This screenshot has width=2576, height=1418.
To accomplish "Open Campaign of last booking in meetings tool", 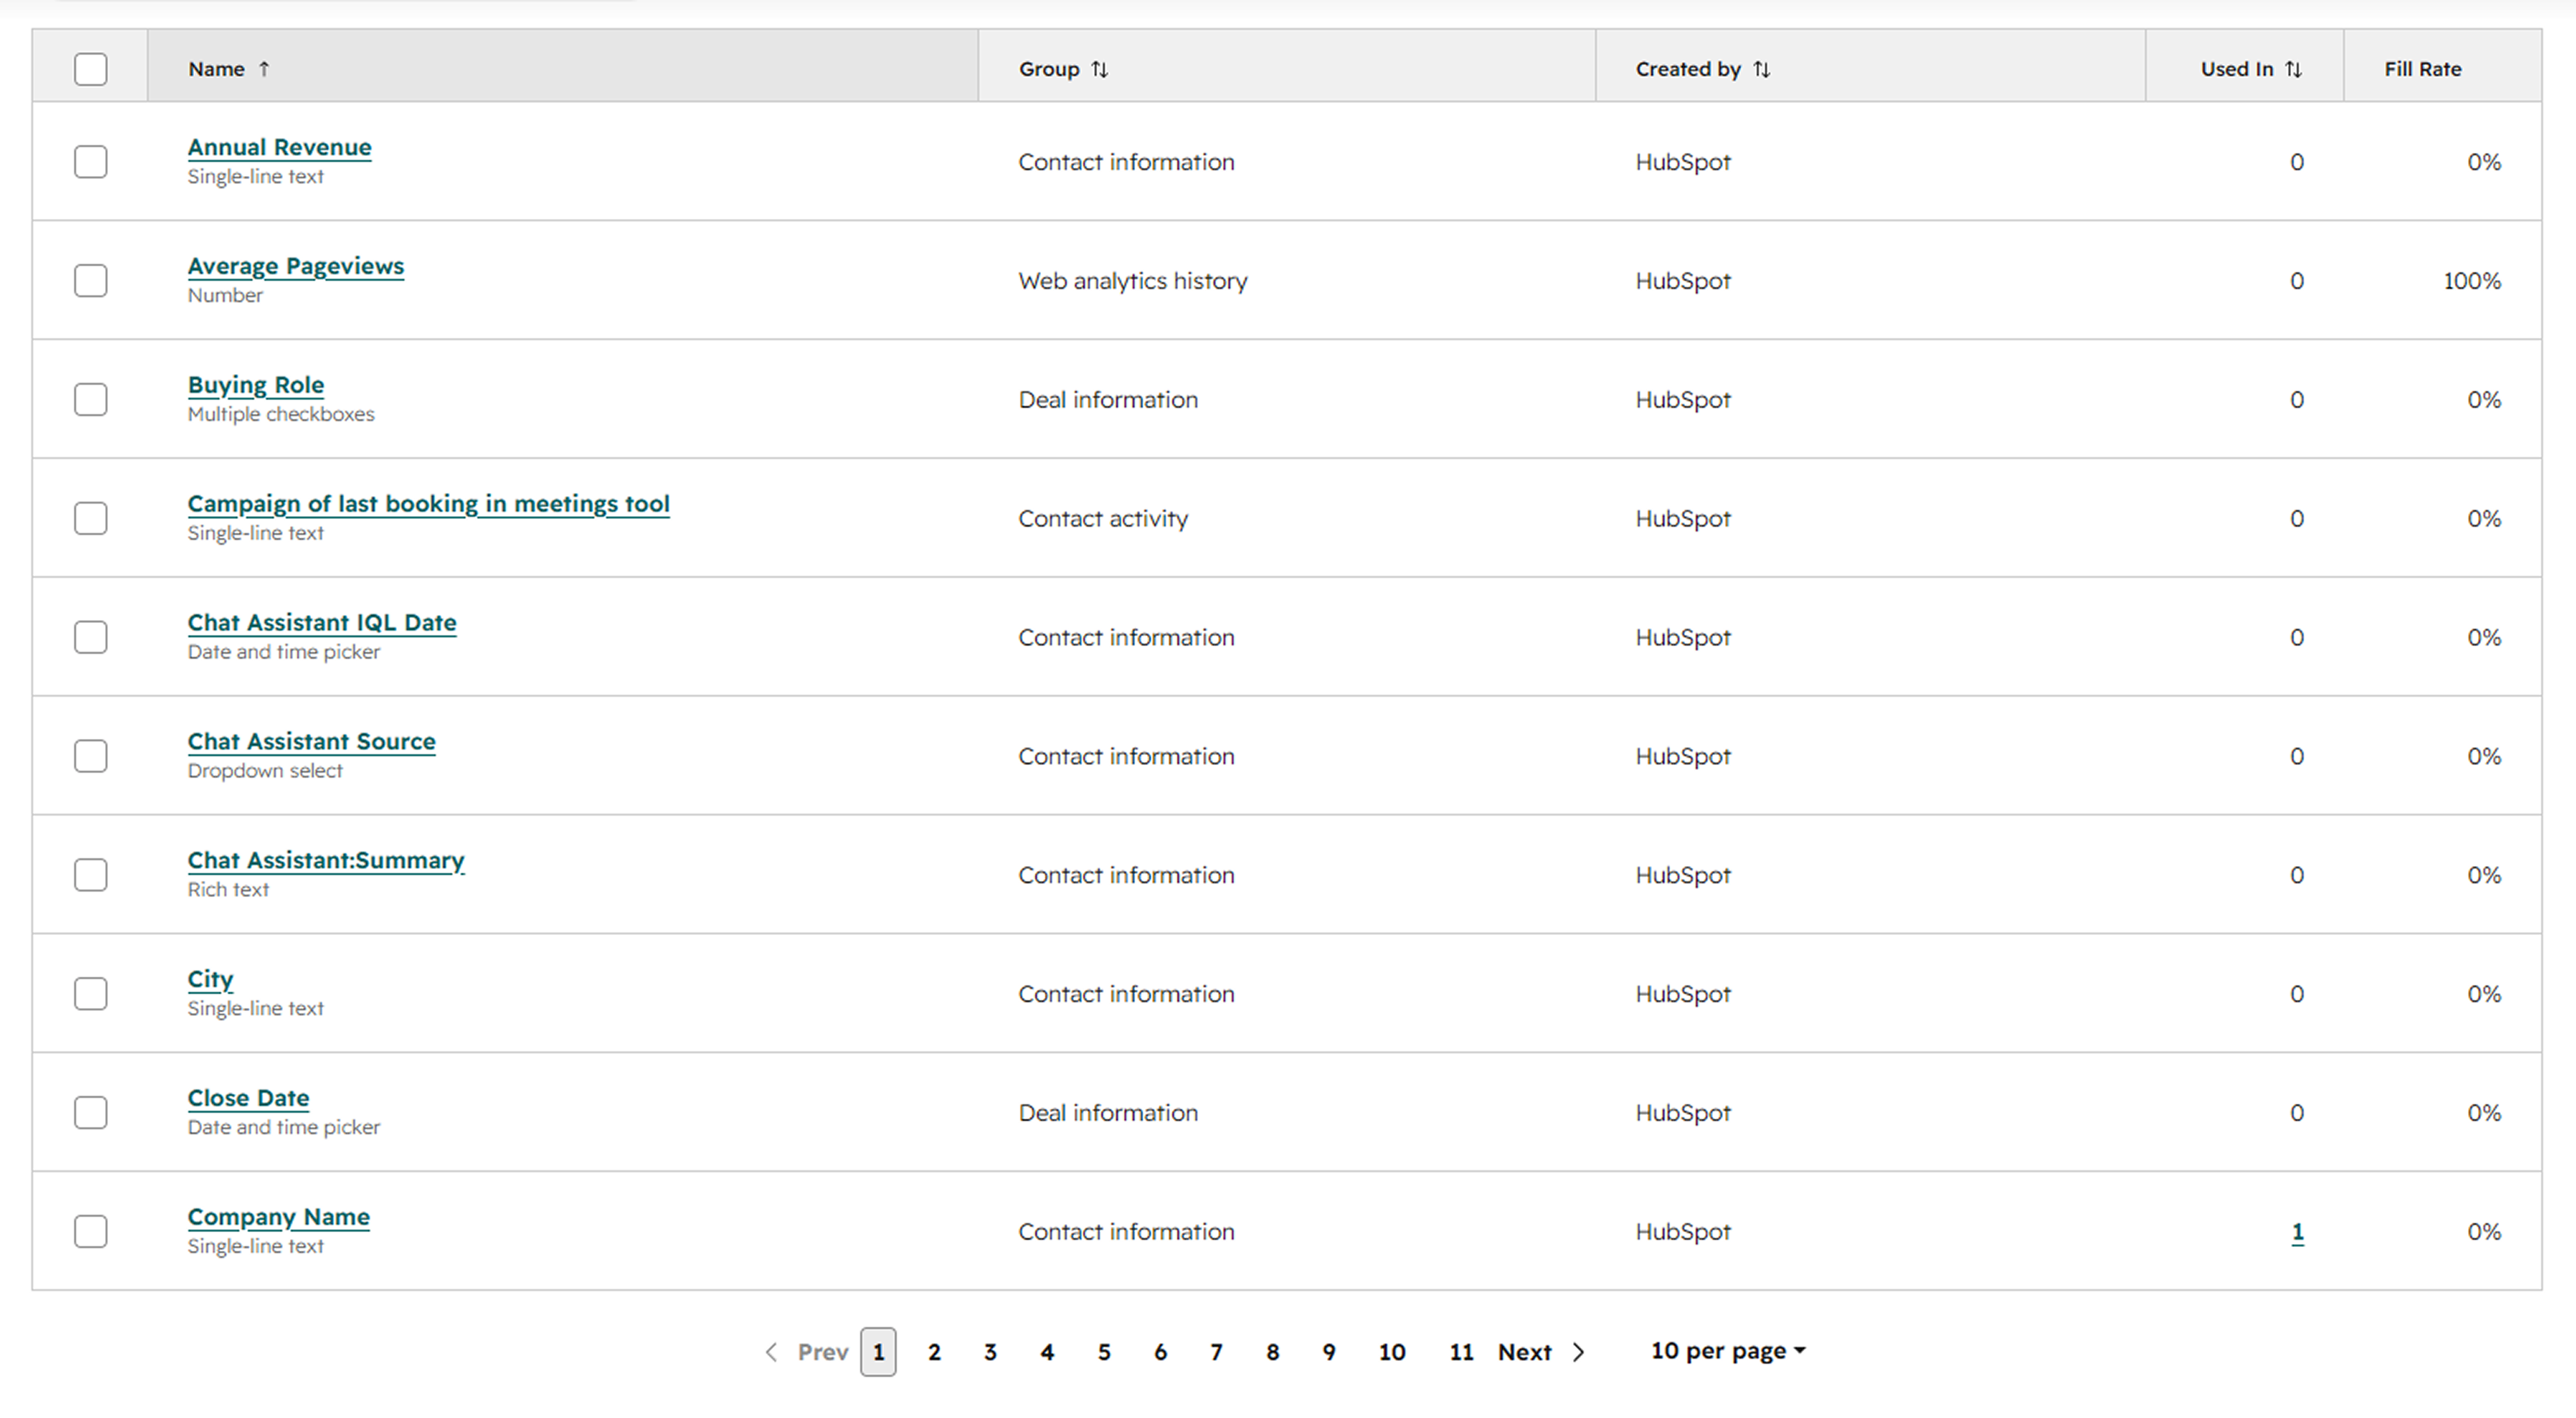I will click(x=429, y=504).
